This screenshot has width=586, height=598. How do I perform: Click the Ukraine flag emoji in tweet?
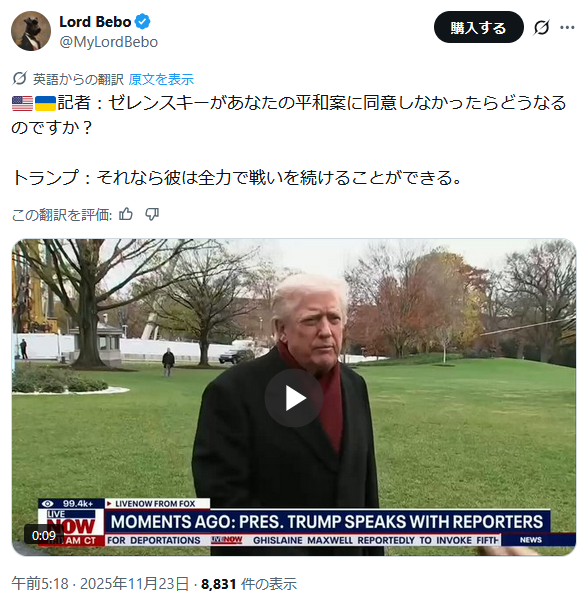(x=45, y=103)
